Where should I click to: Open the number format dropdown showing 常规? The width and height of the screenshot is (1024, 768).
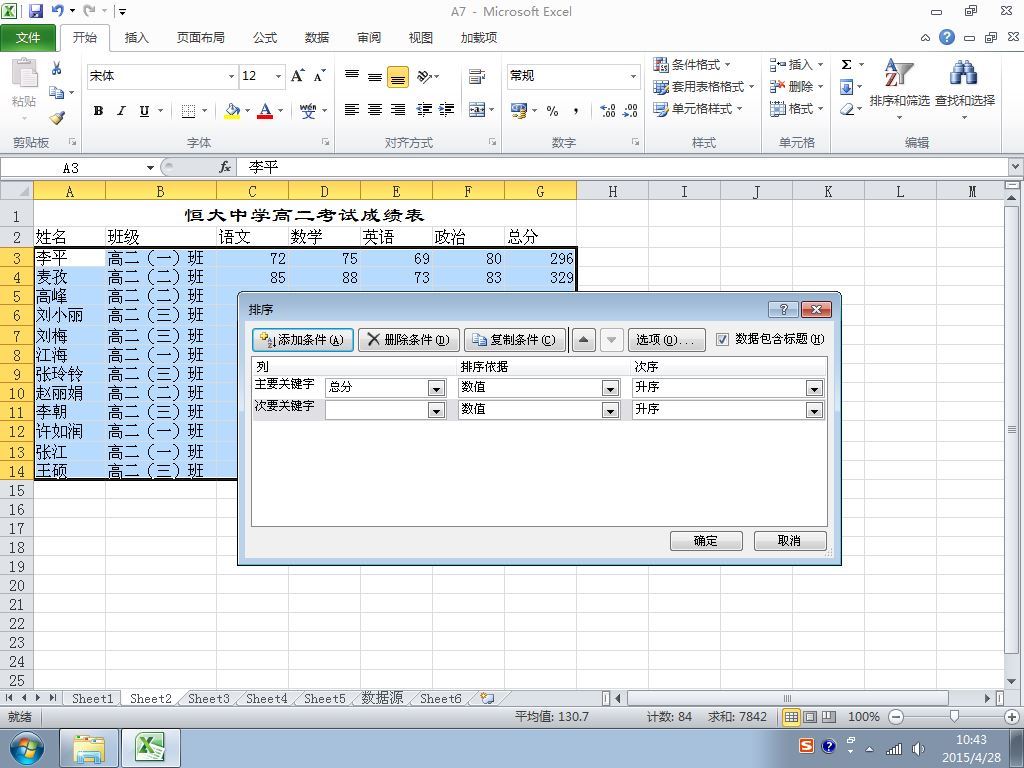[632, 77]
